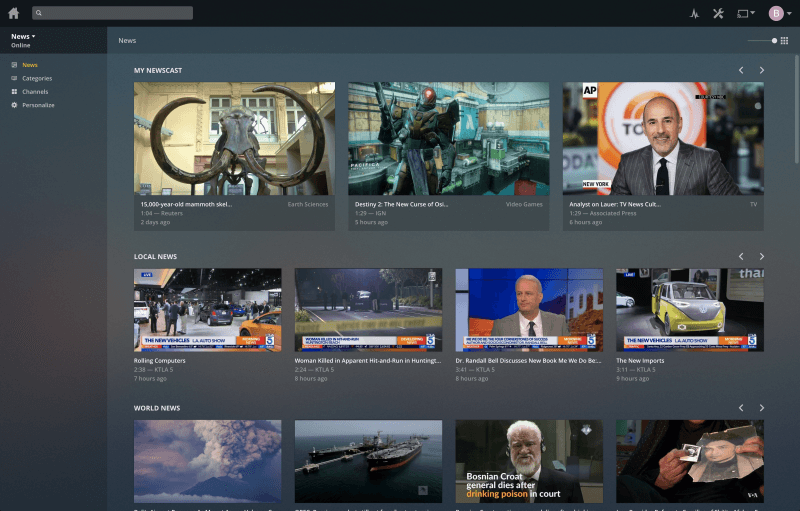This screenshot has height=511, width=800.
Task: Click the Categories sidebar icon
Action: click(14, 78)
